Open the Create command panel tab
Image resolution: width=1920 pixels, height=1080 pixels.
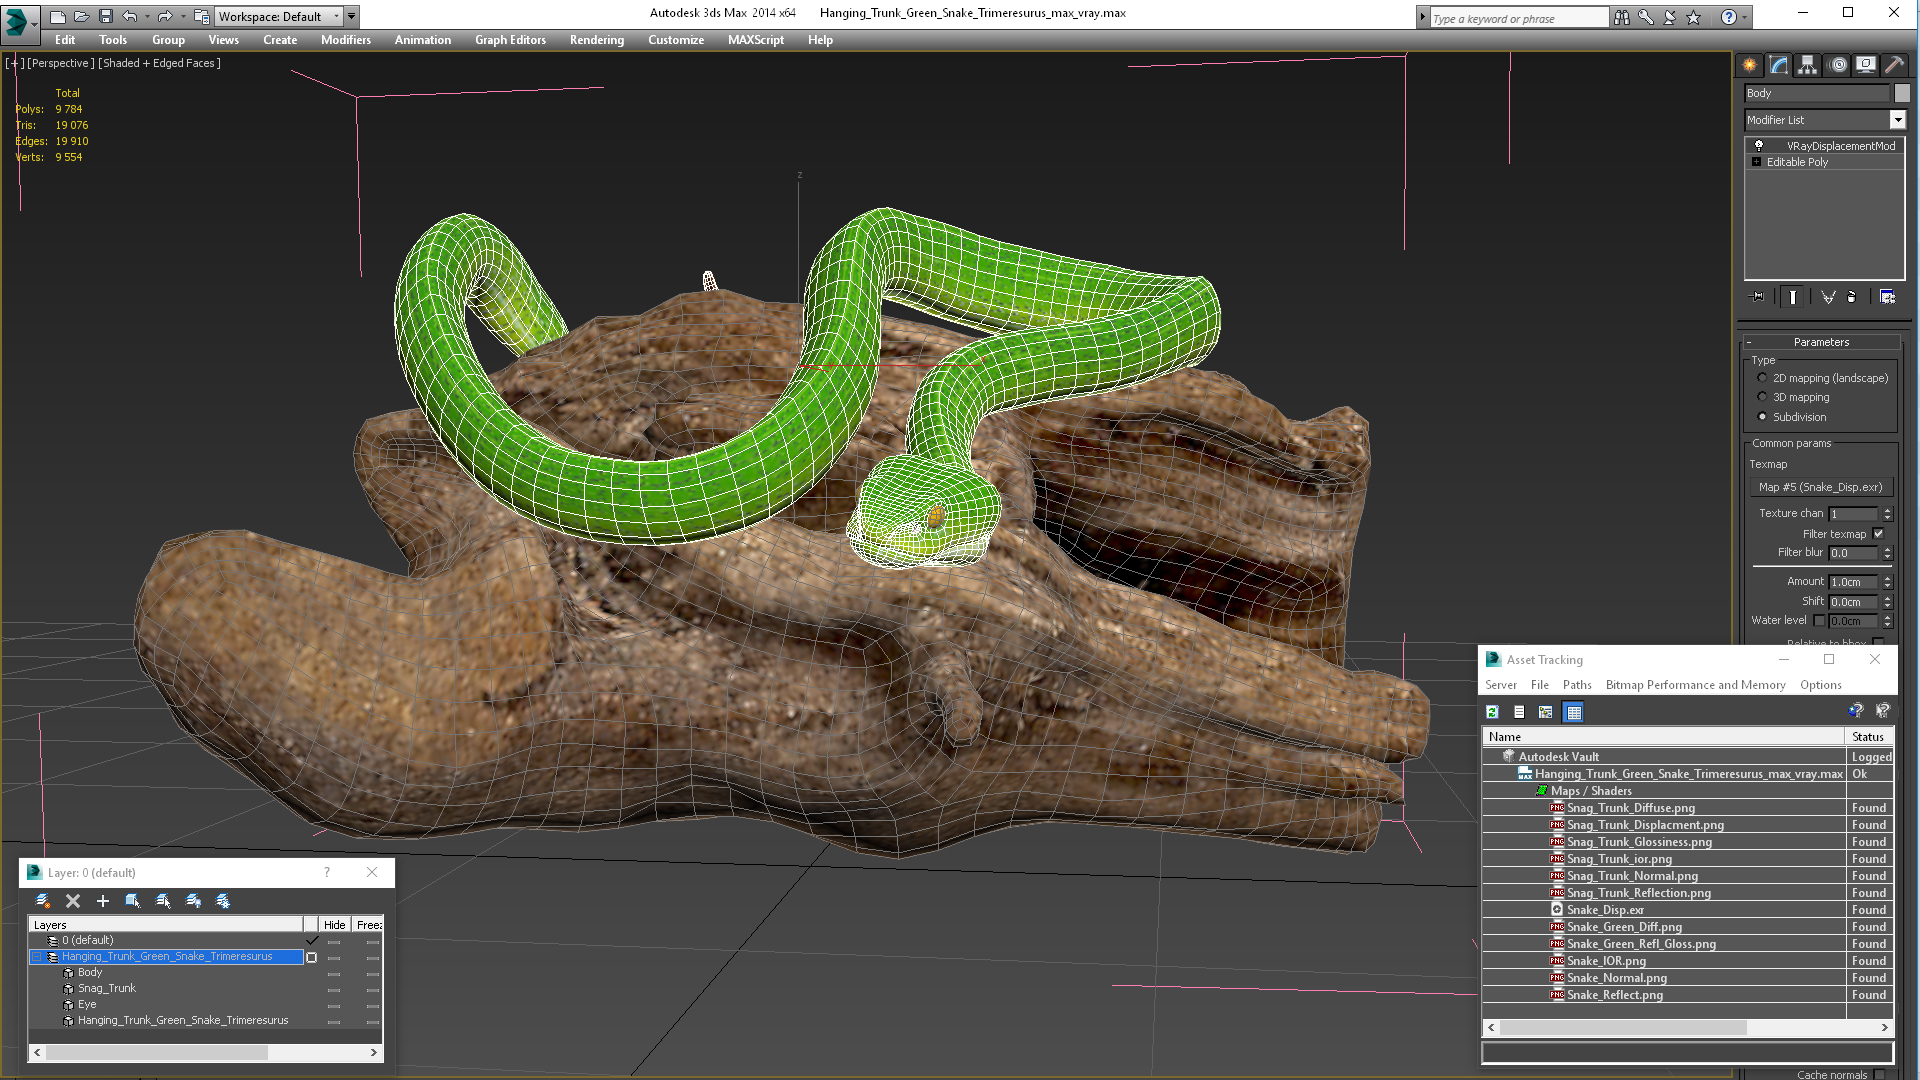coord(1749,65)
